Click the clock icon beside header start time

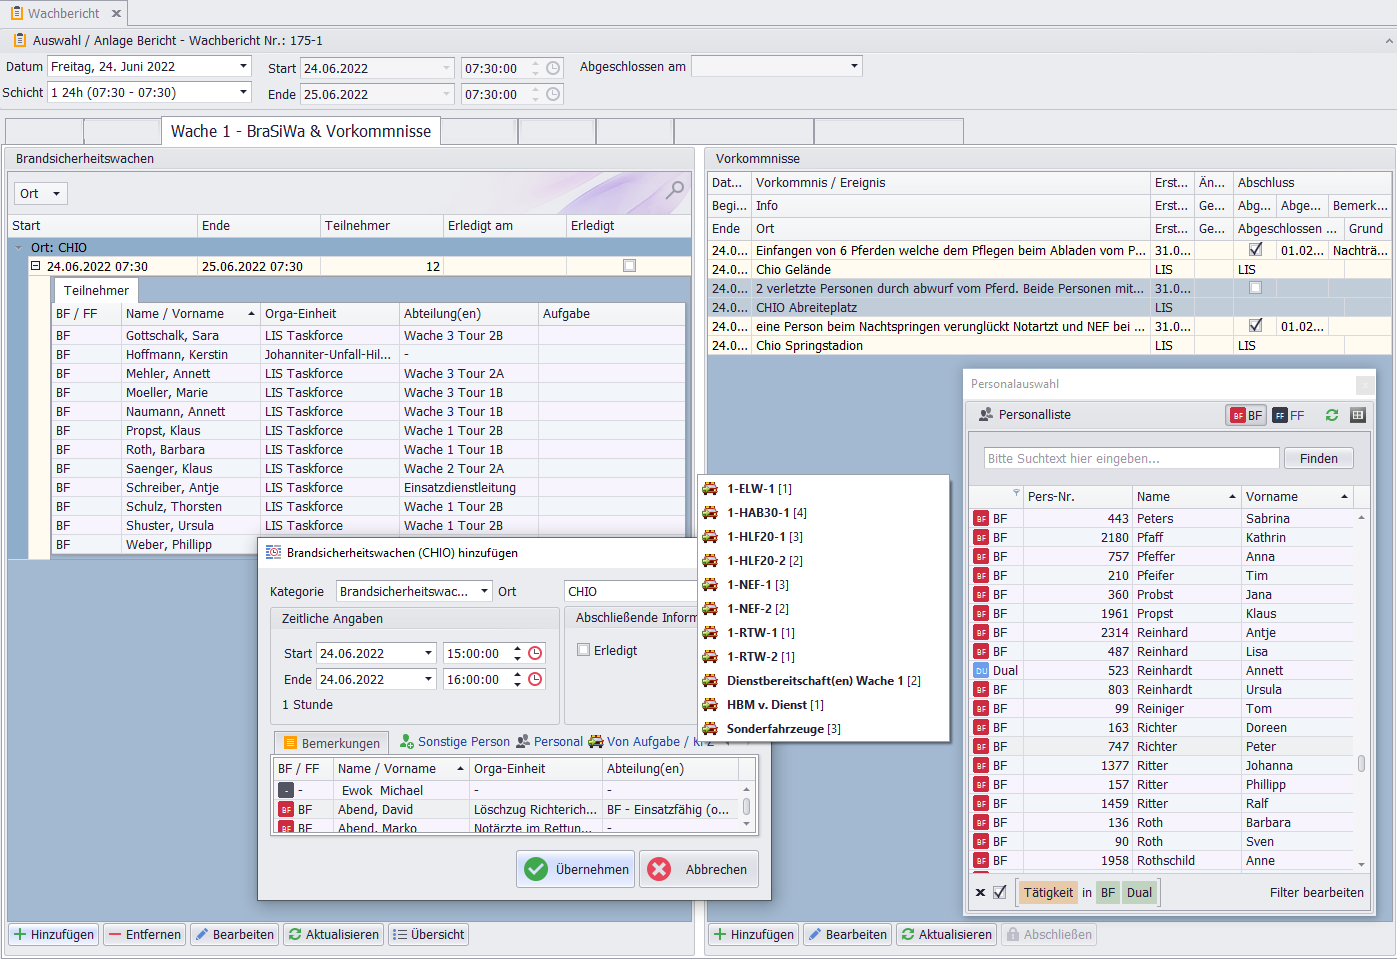[x=553, y=68]
